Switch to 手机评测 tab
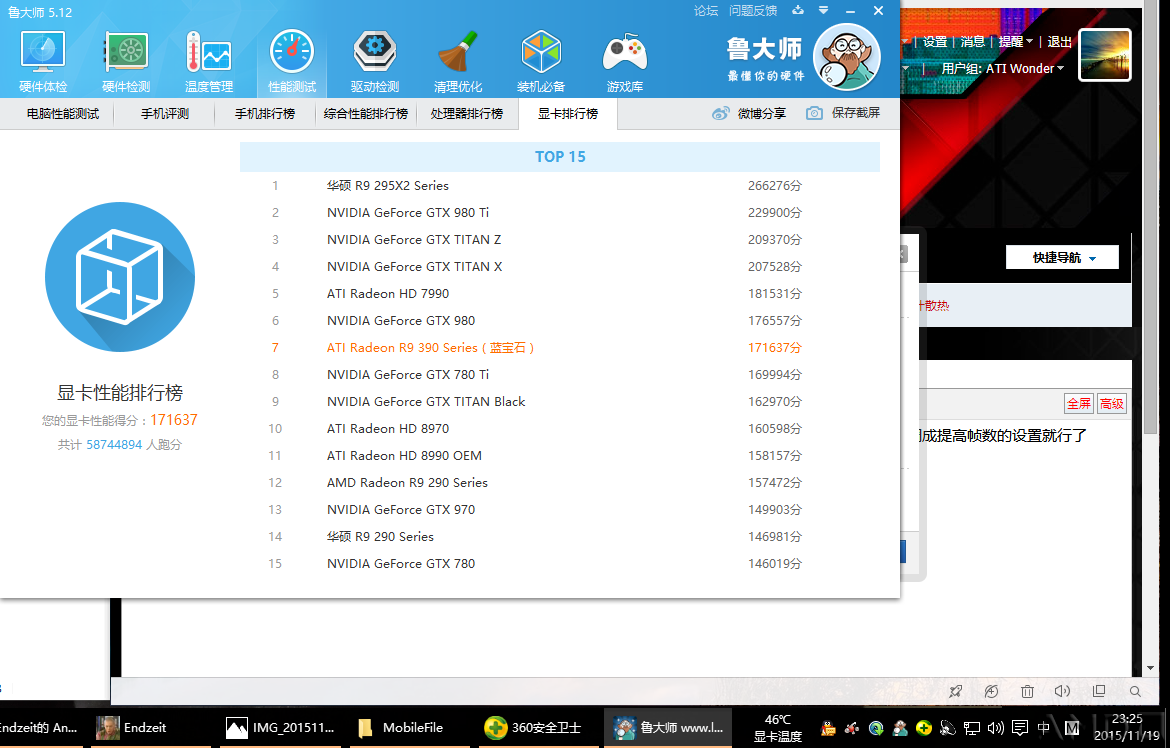The height and width of the screenshot is (748, 1170). (165, 113)
